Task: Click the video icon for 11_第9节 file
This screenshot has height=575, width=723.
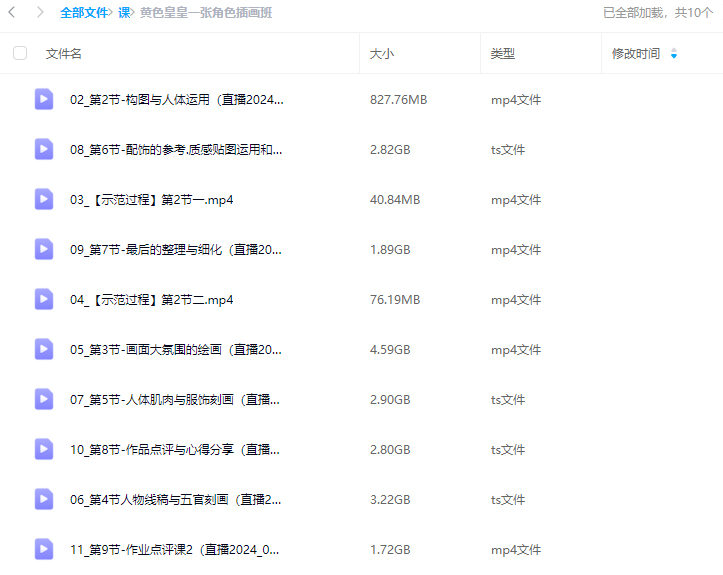Action: [x=44, y=549]
